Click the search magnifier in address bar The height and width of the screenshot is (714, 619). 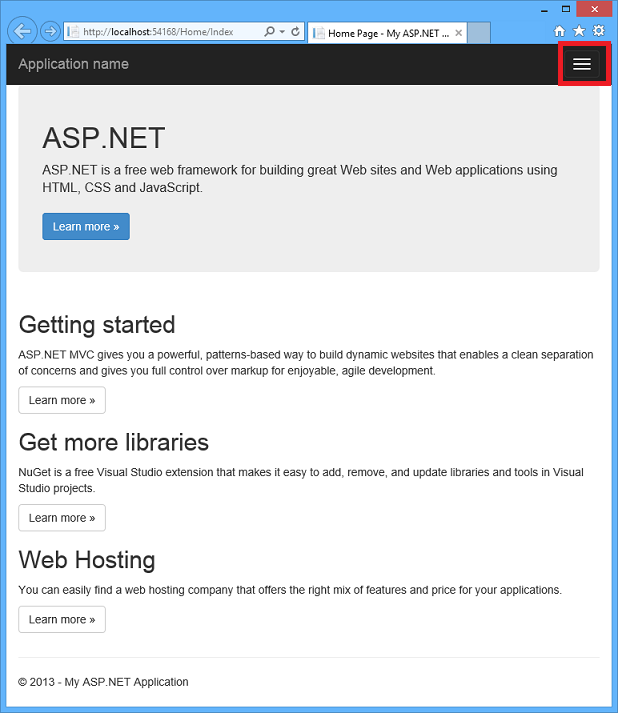point(269,32)
